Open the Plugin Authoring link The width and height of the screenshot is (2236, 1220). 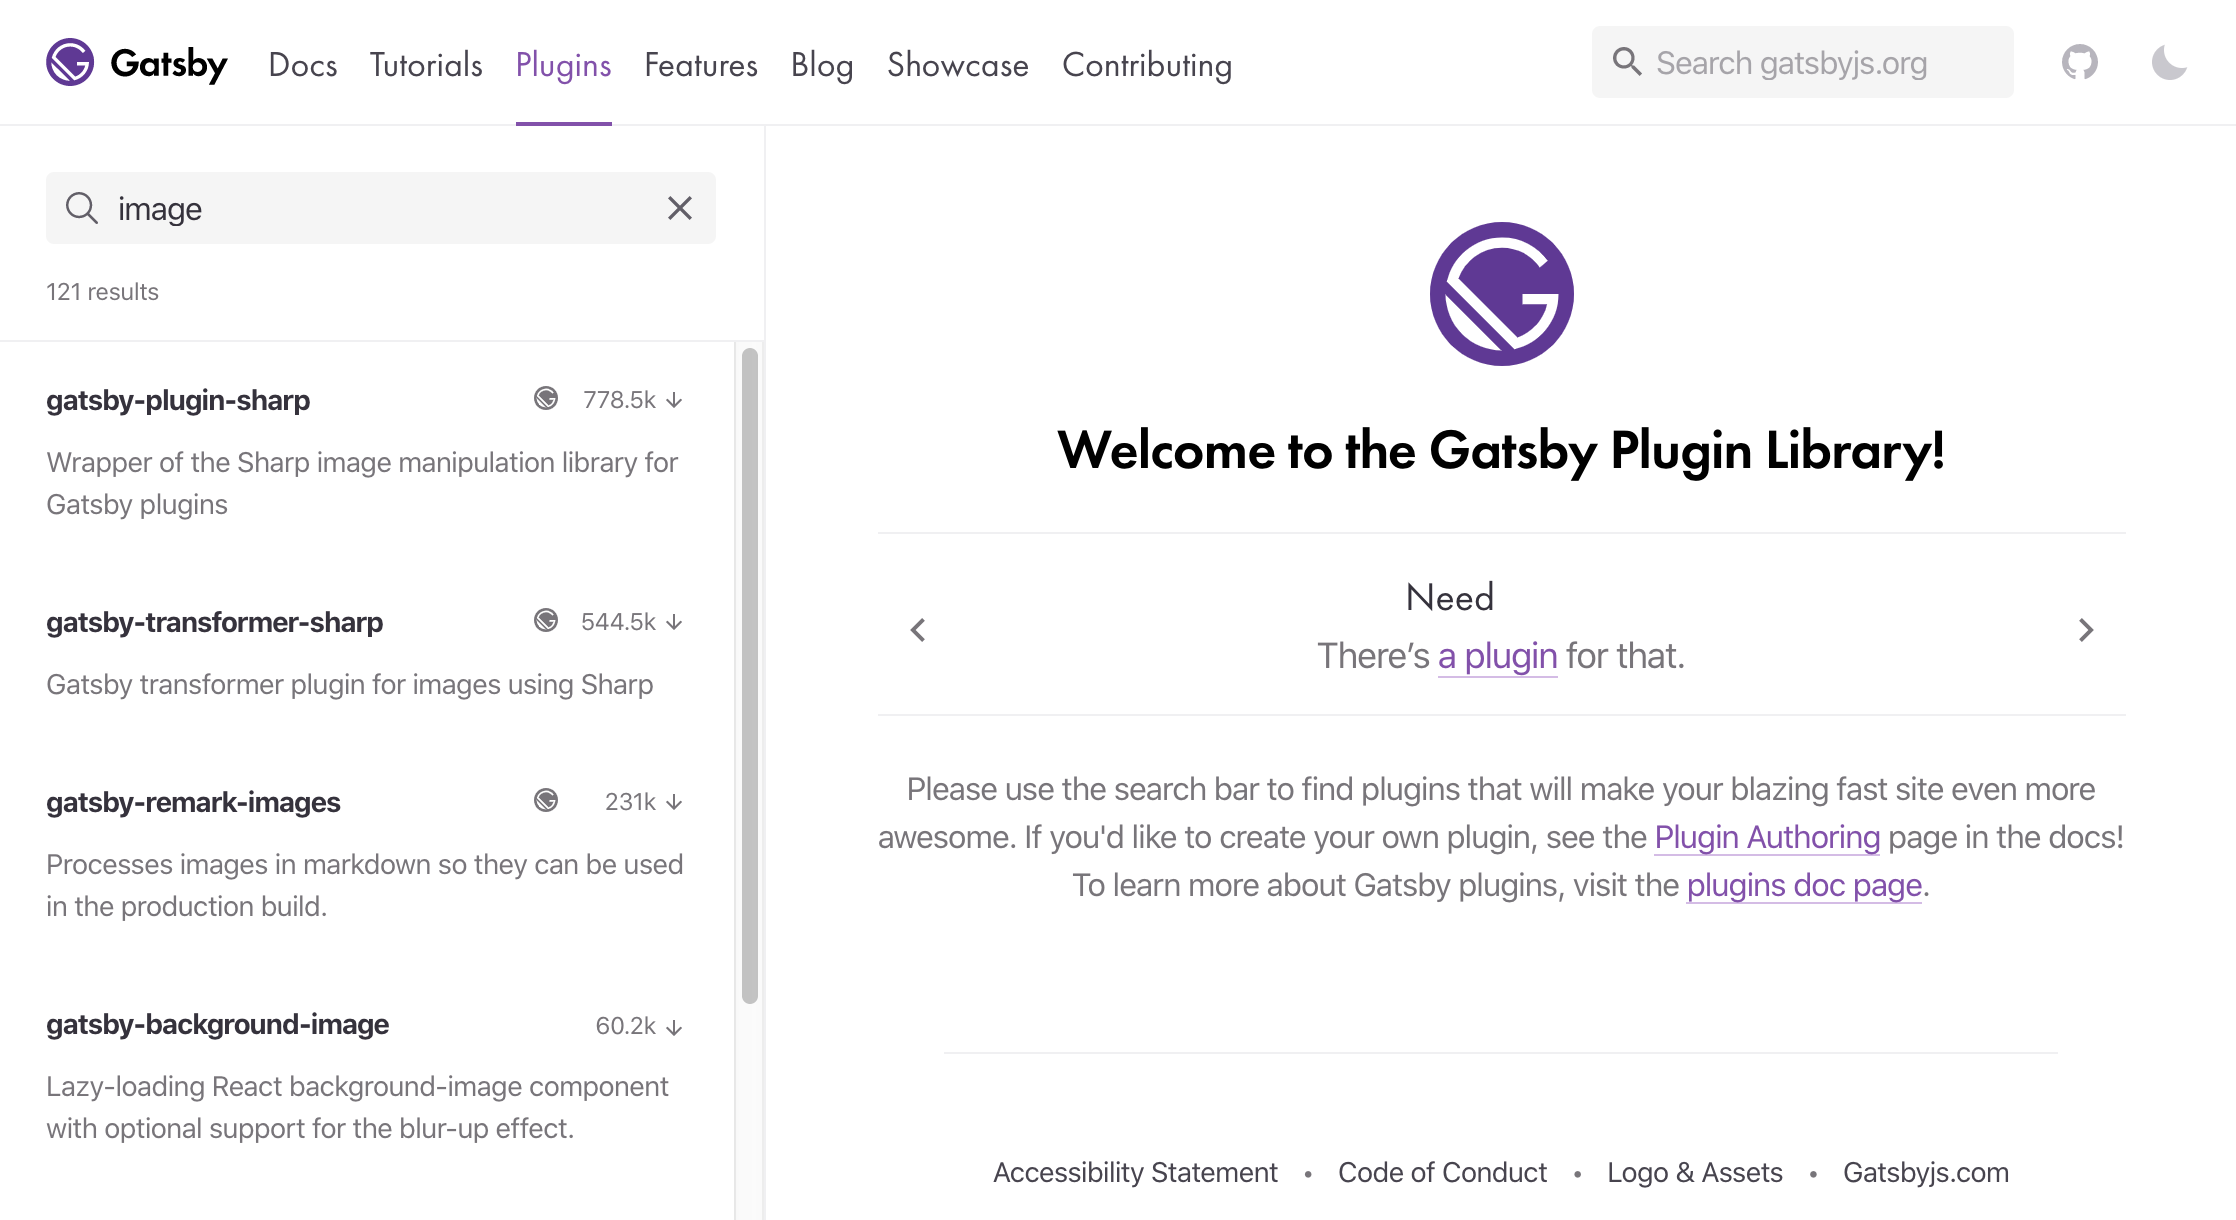click(x=1767, y=837)
